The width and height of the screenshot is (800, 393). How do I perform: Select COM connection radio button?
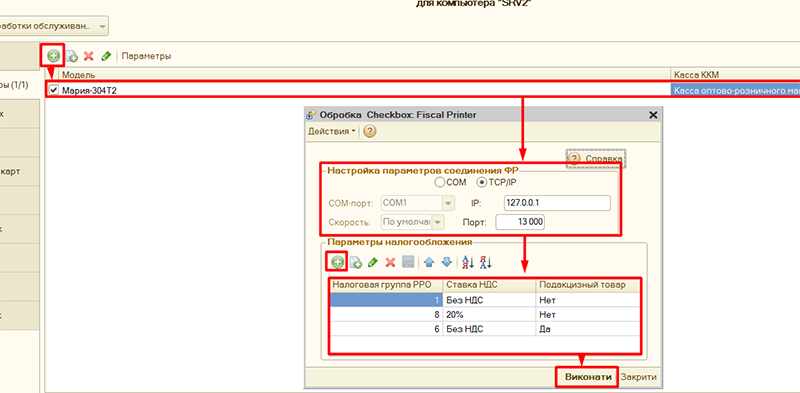point(439,182)
